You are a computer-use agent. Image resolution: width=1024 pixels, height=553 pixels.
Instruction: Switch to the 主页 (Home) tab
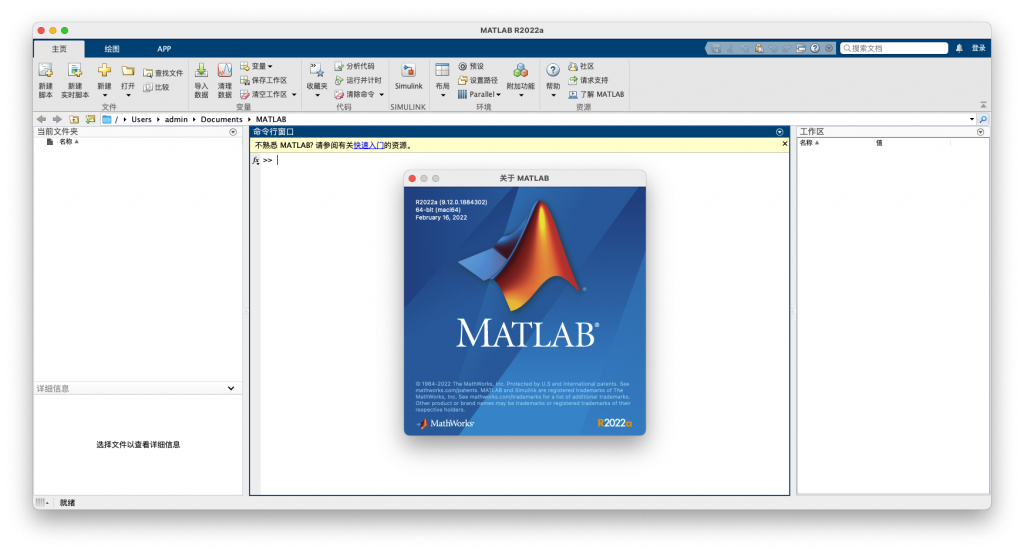[x=59, y=49]
